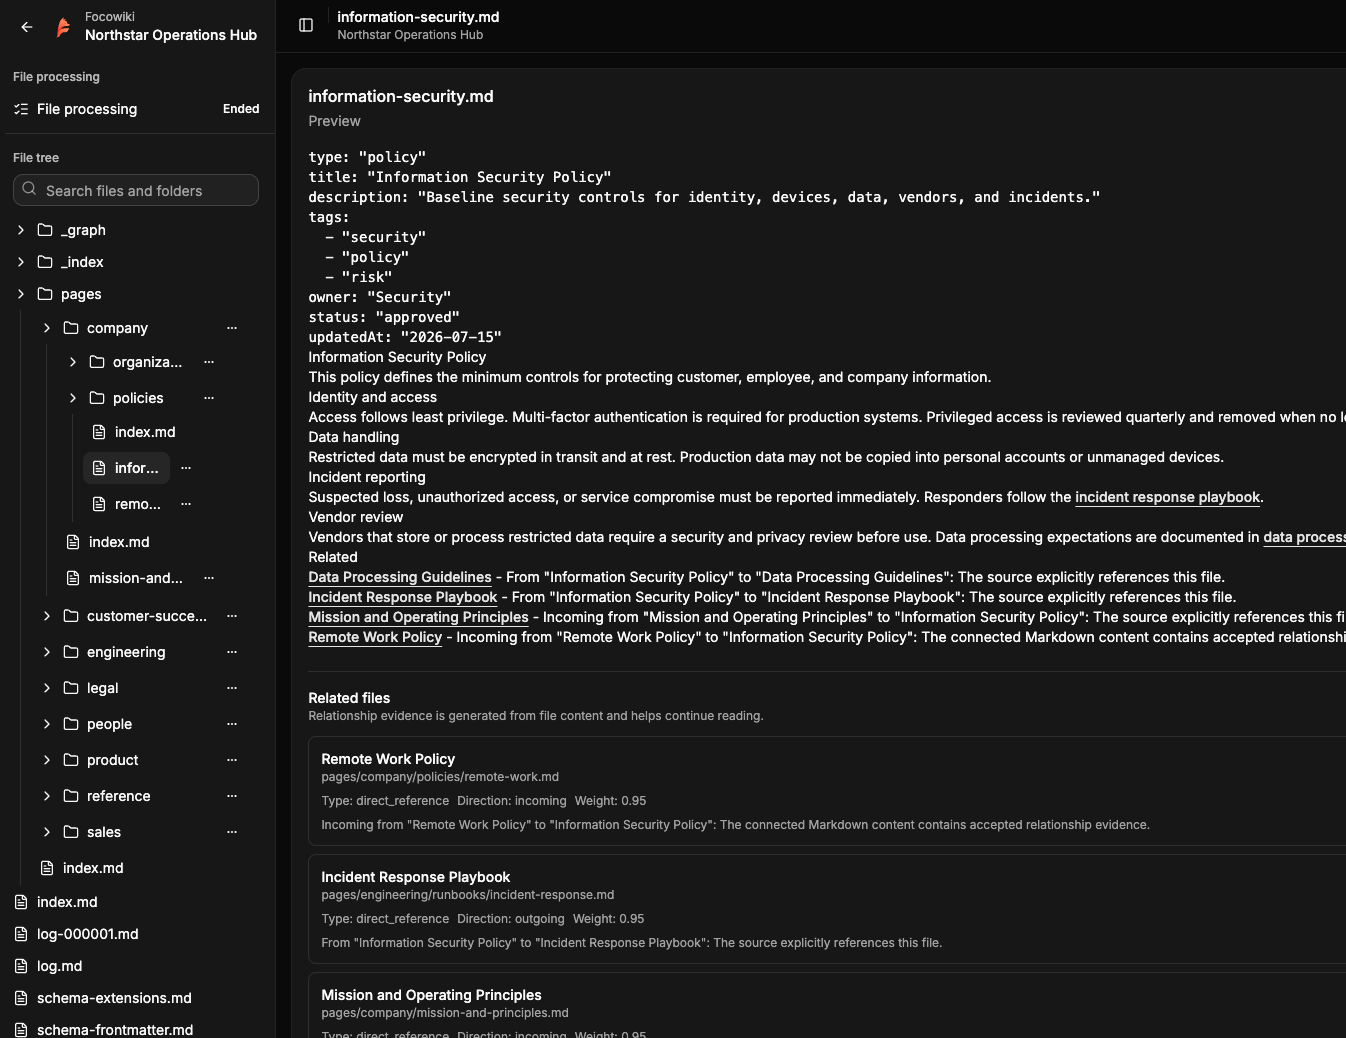Click the Focowiki flame logo
1346x1038 pixels.
63,27
